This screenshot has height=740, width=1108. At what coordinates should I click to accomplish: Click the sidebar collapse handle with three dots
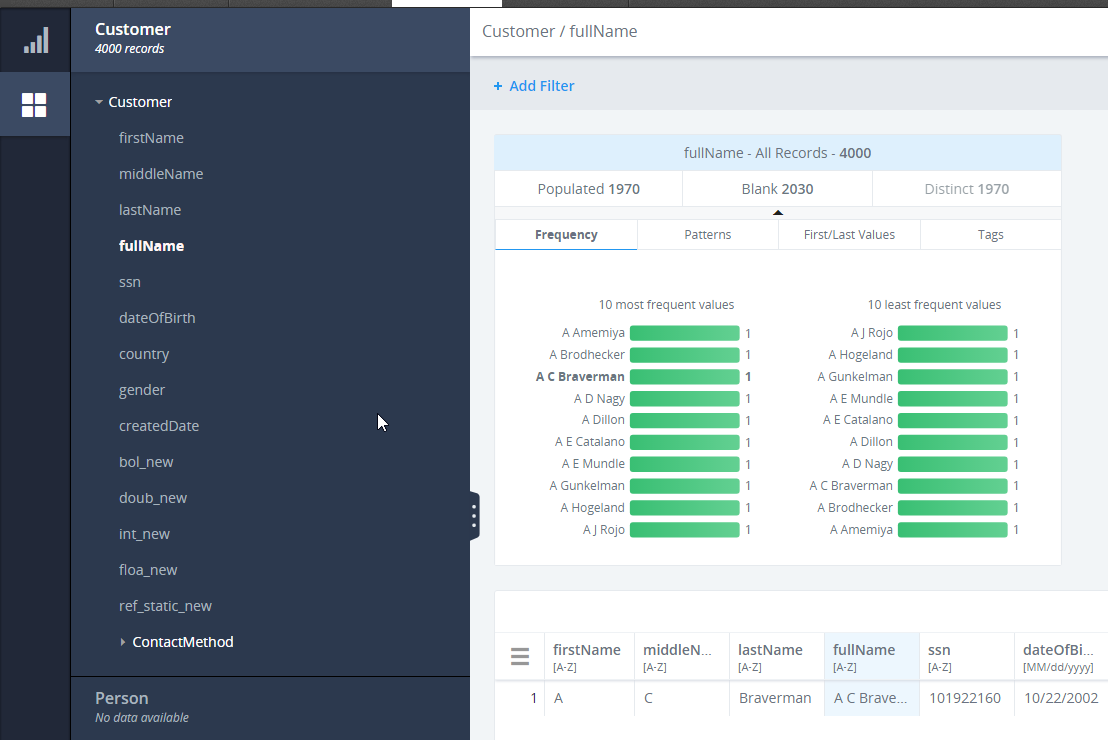coord(474,516)
